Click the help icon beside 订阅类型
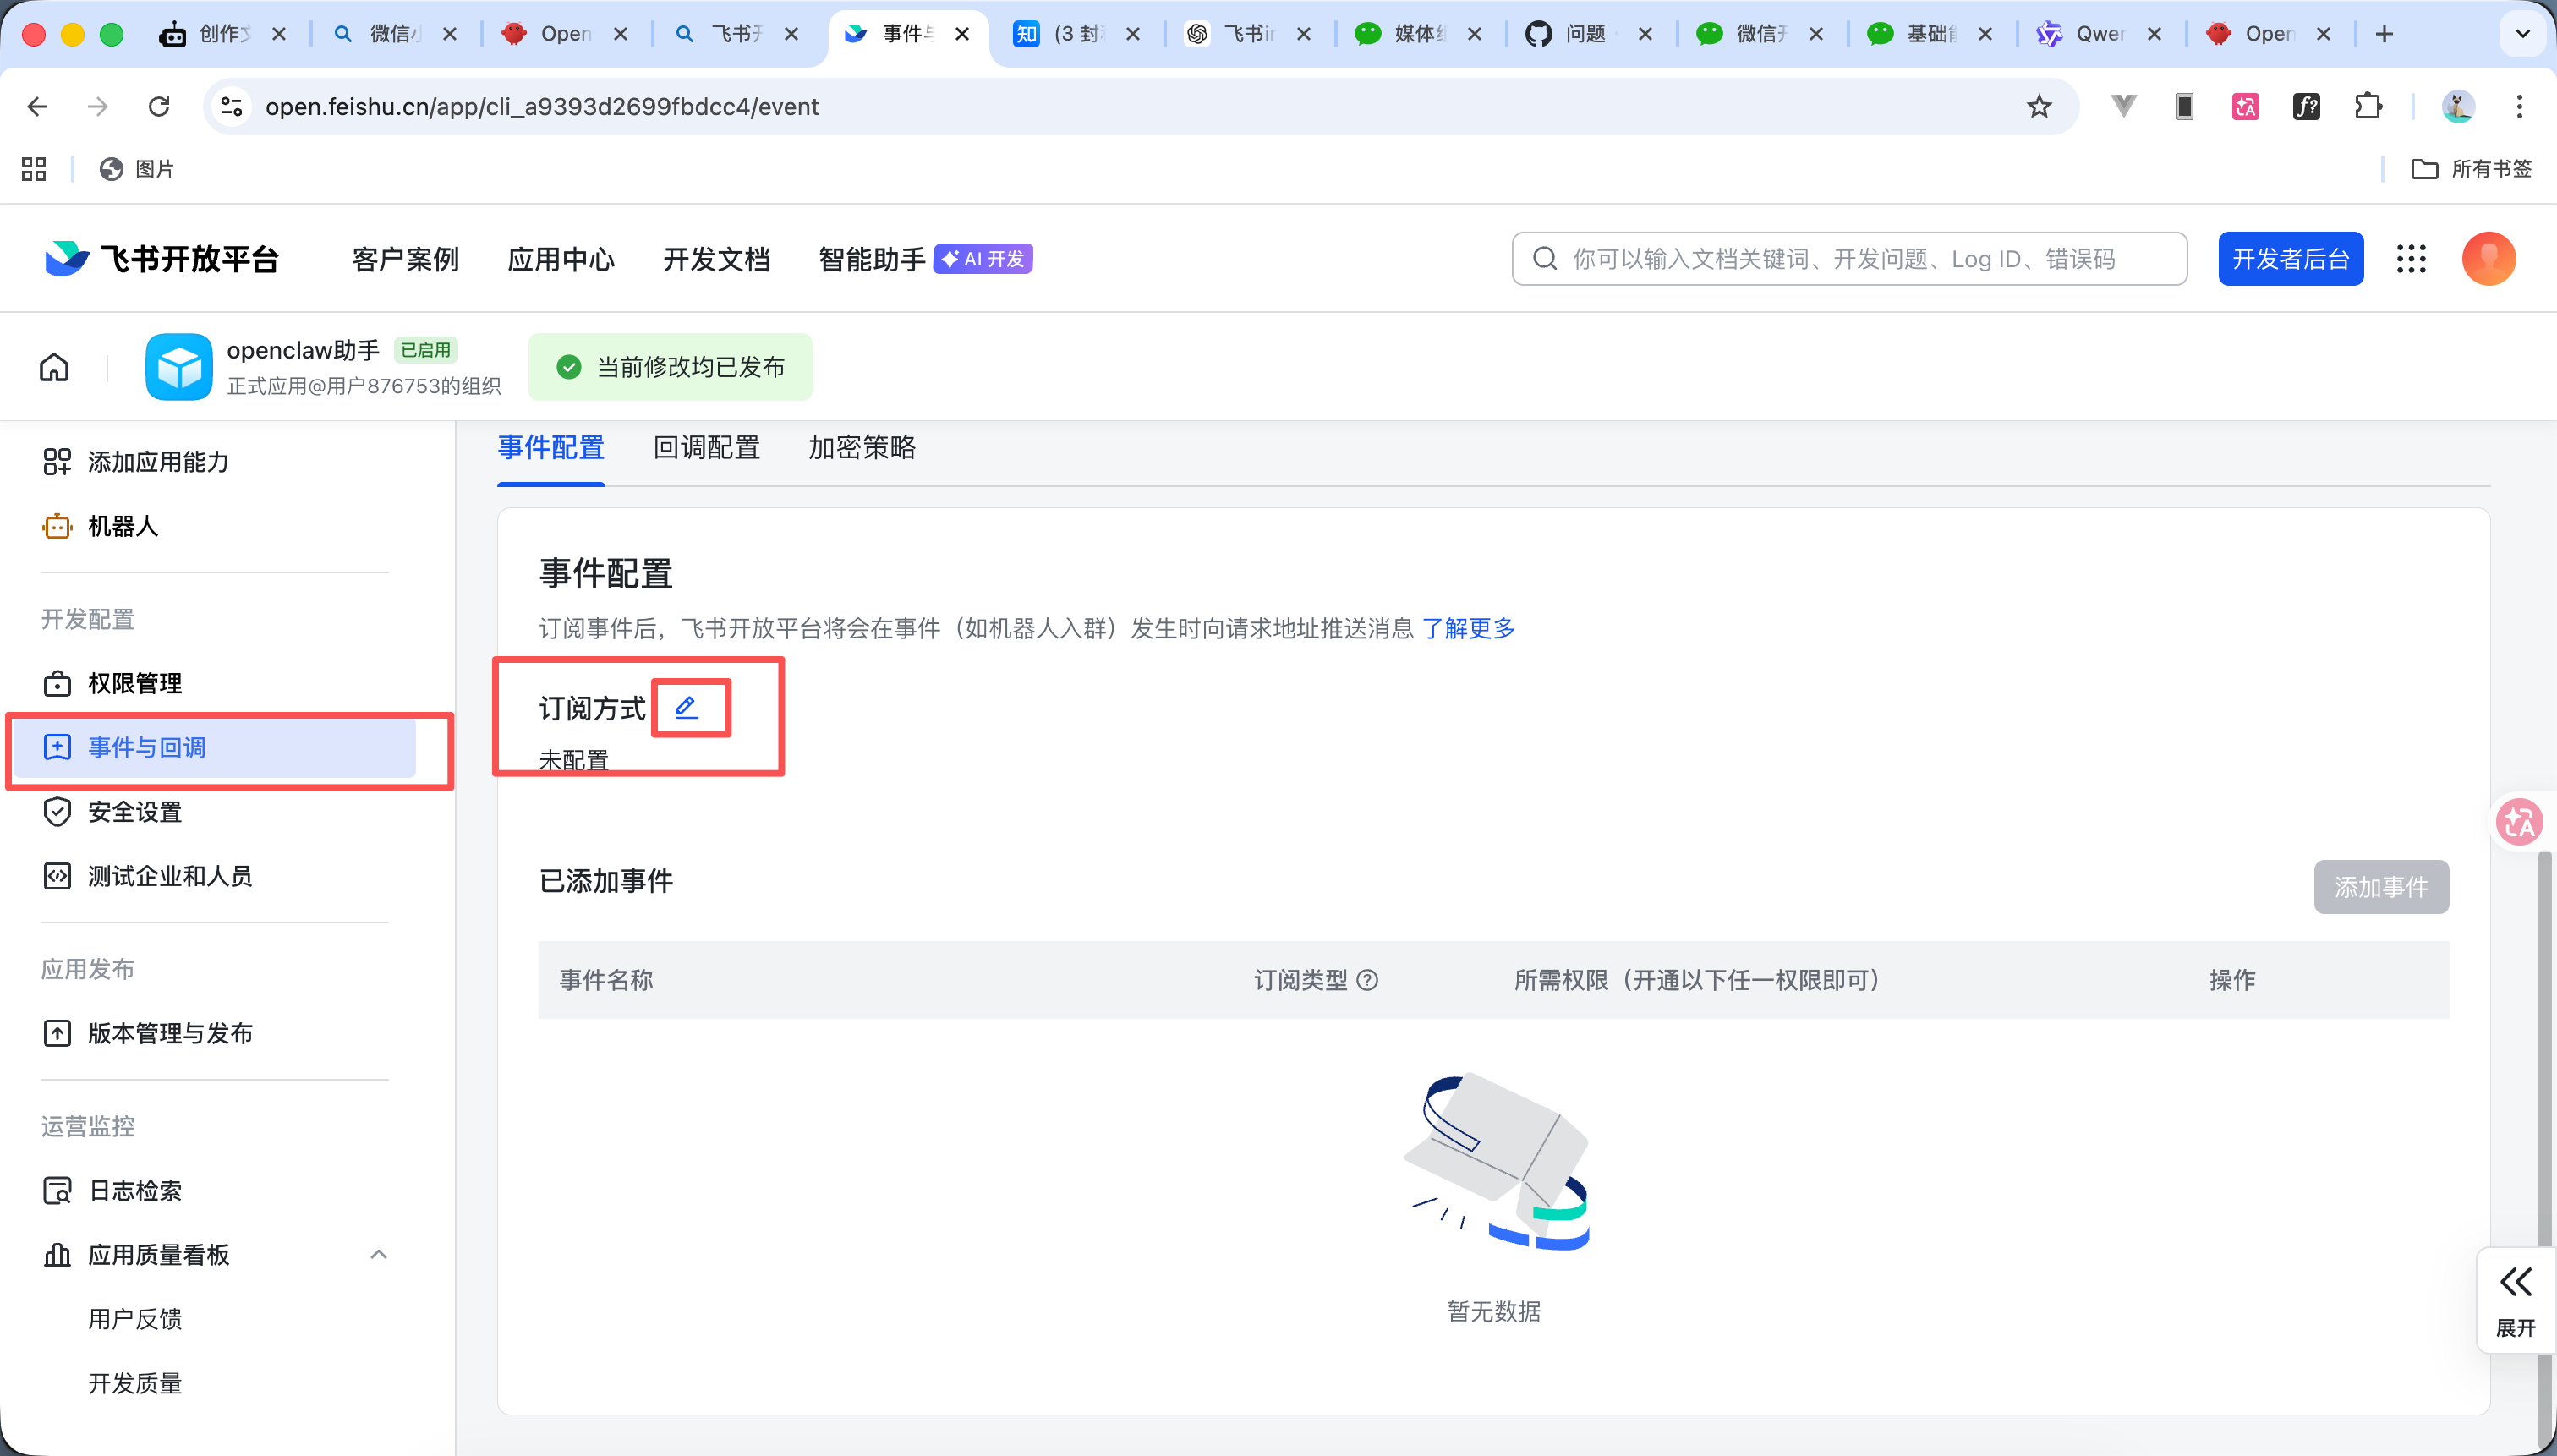The image size is (2557, 1456). [x=1367, y=980]
